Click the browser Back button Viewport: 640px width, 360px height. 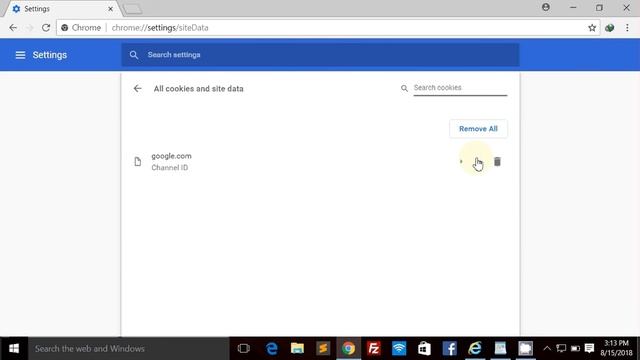click(13, 28)
